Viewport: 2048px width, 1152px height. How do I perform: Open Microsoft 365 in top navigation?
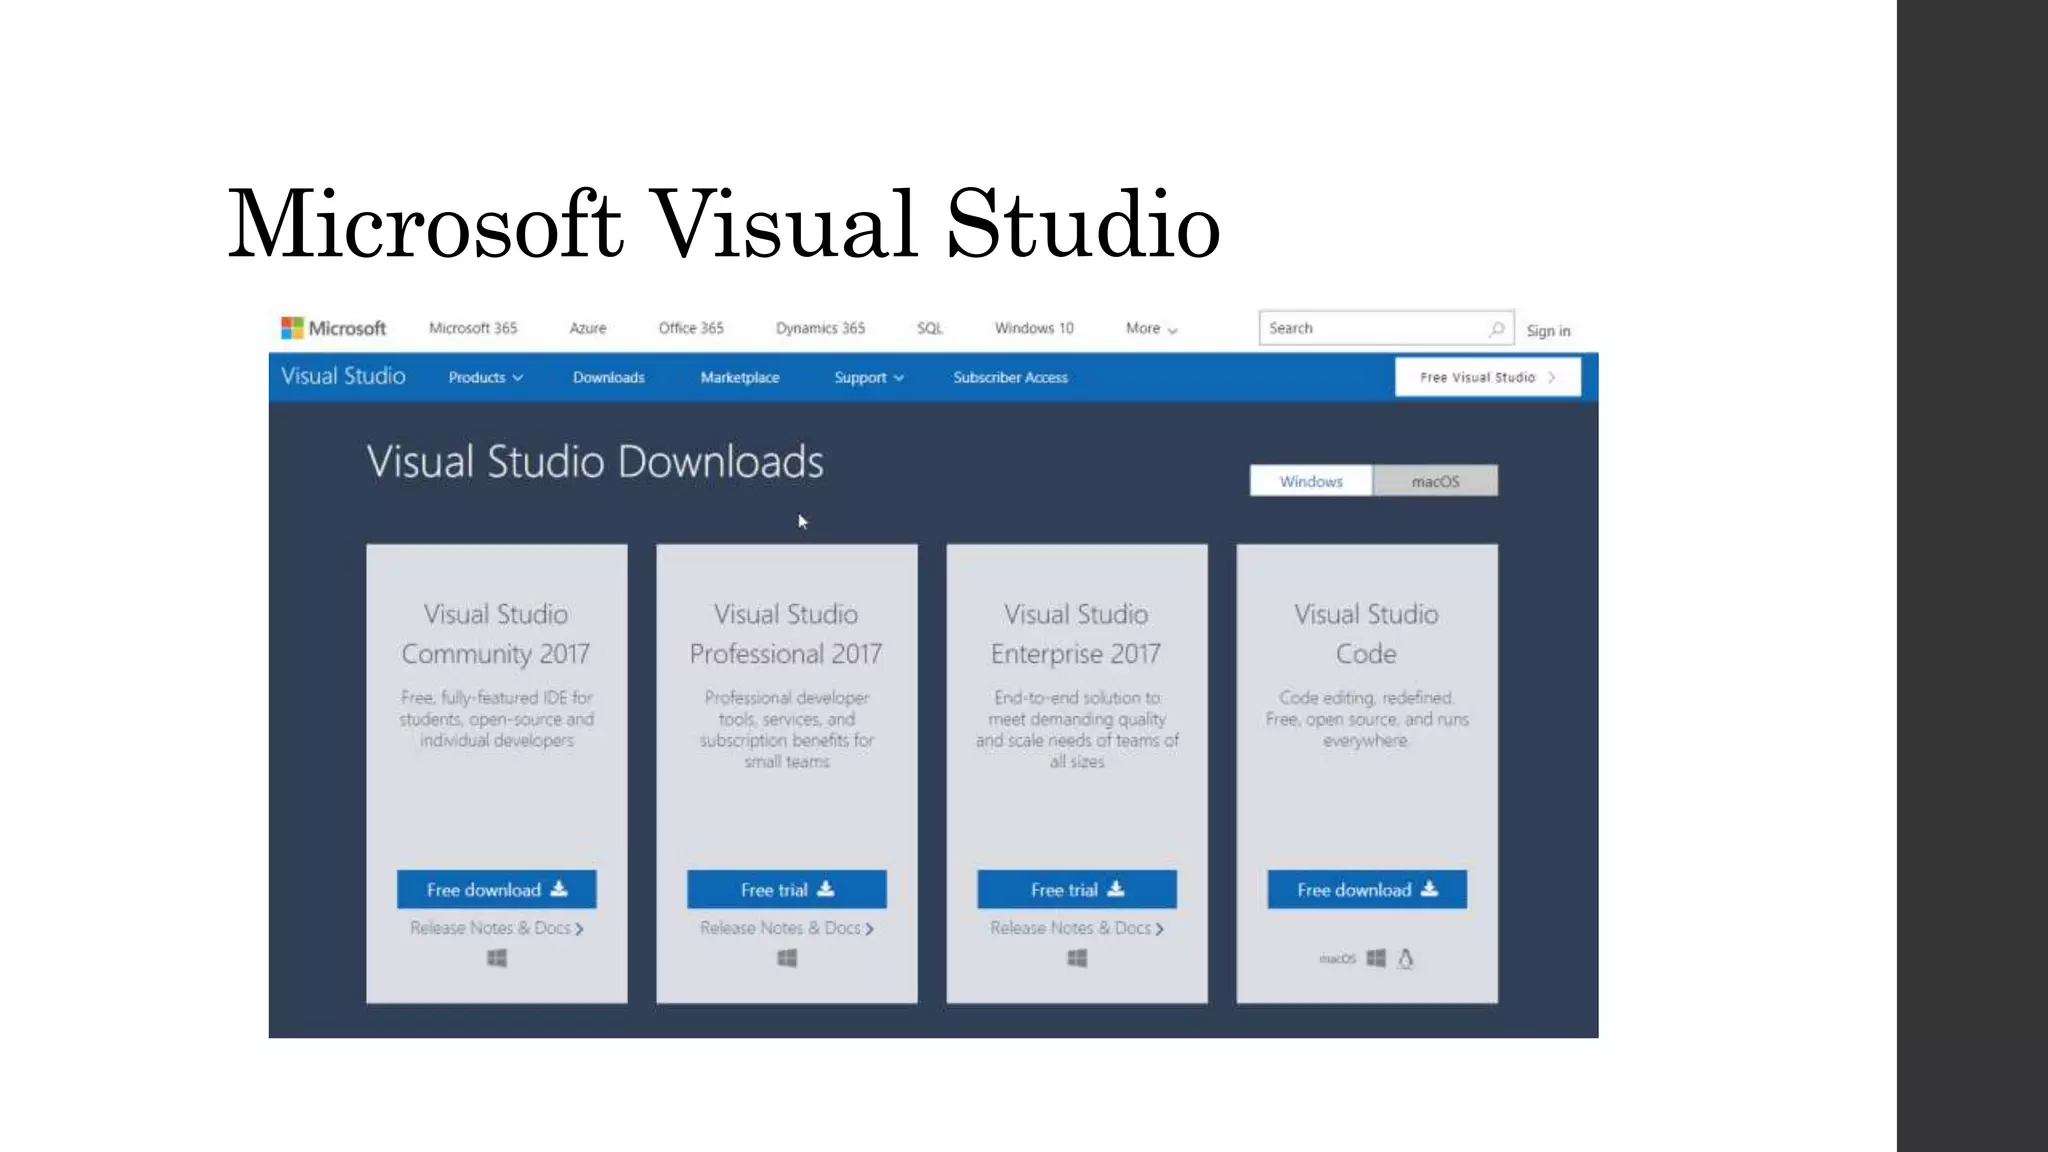pyautogui.click(x=473, y=328)
